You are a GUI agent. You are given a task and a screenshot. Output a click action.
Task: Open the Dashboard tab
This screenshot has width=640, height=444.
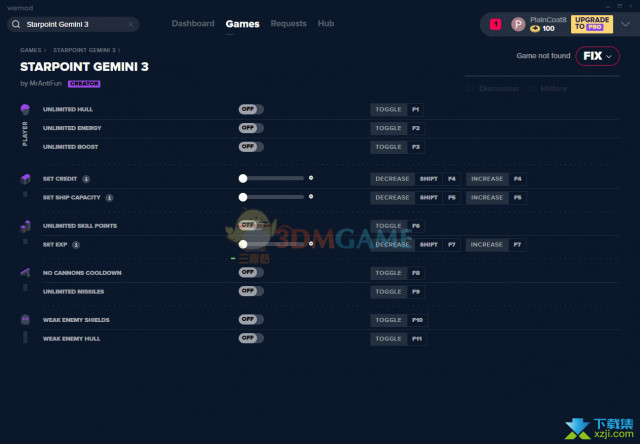193,24
